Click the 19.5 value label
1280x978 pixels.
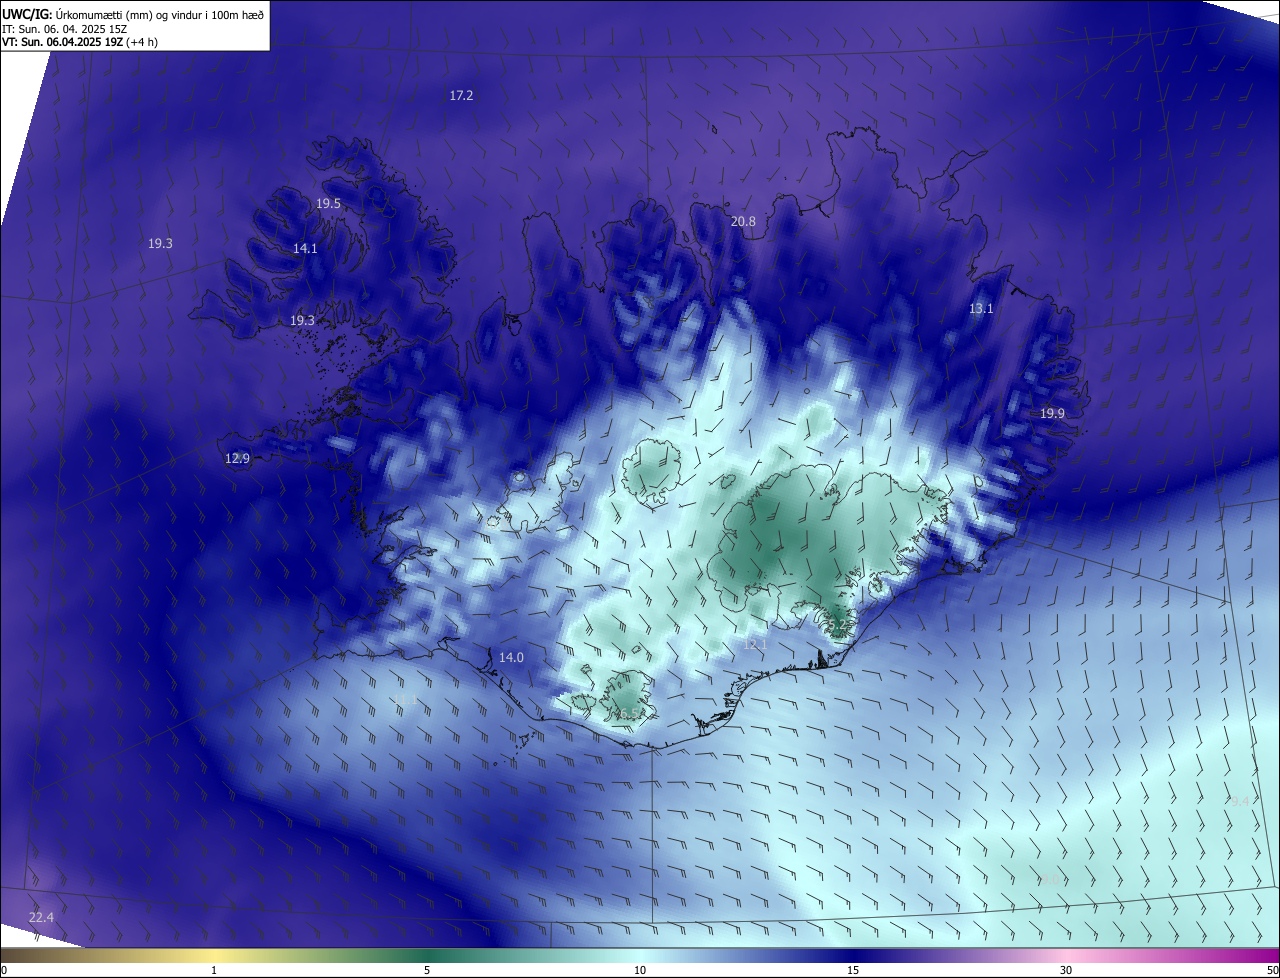328,203
